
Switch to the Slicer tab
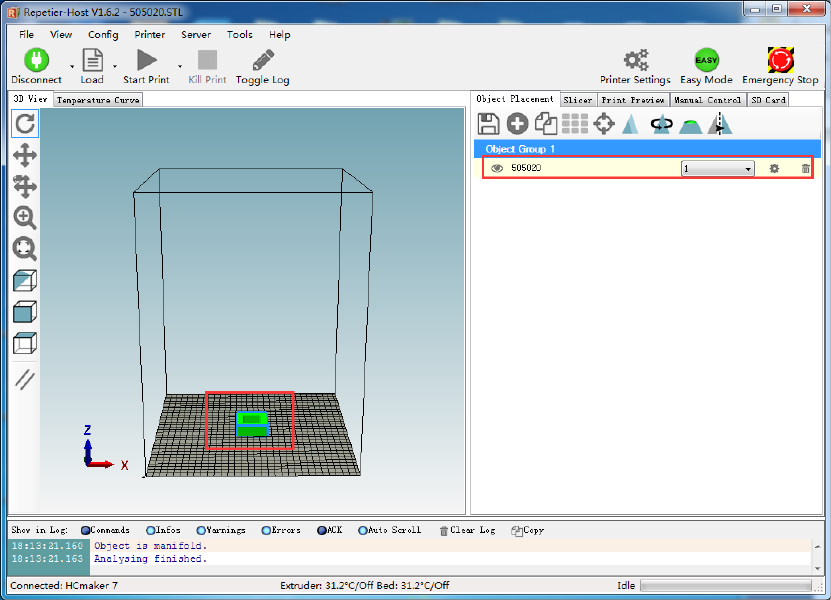point(578,100)
